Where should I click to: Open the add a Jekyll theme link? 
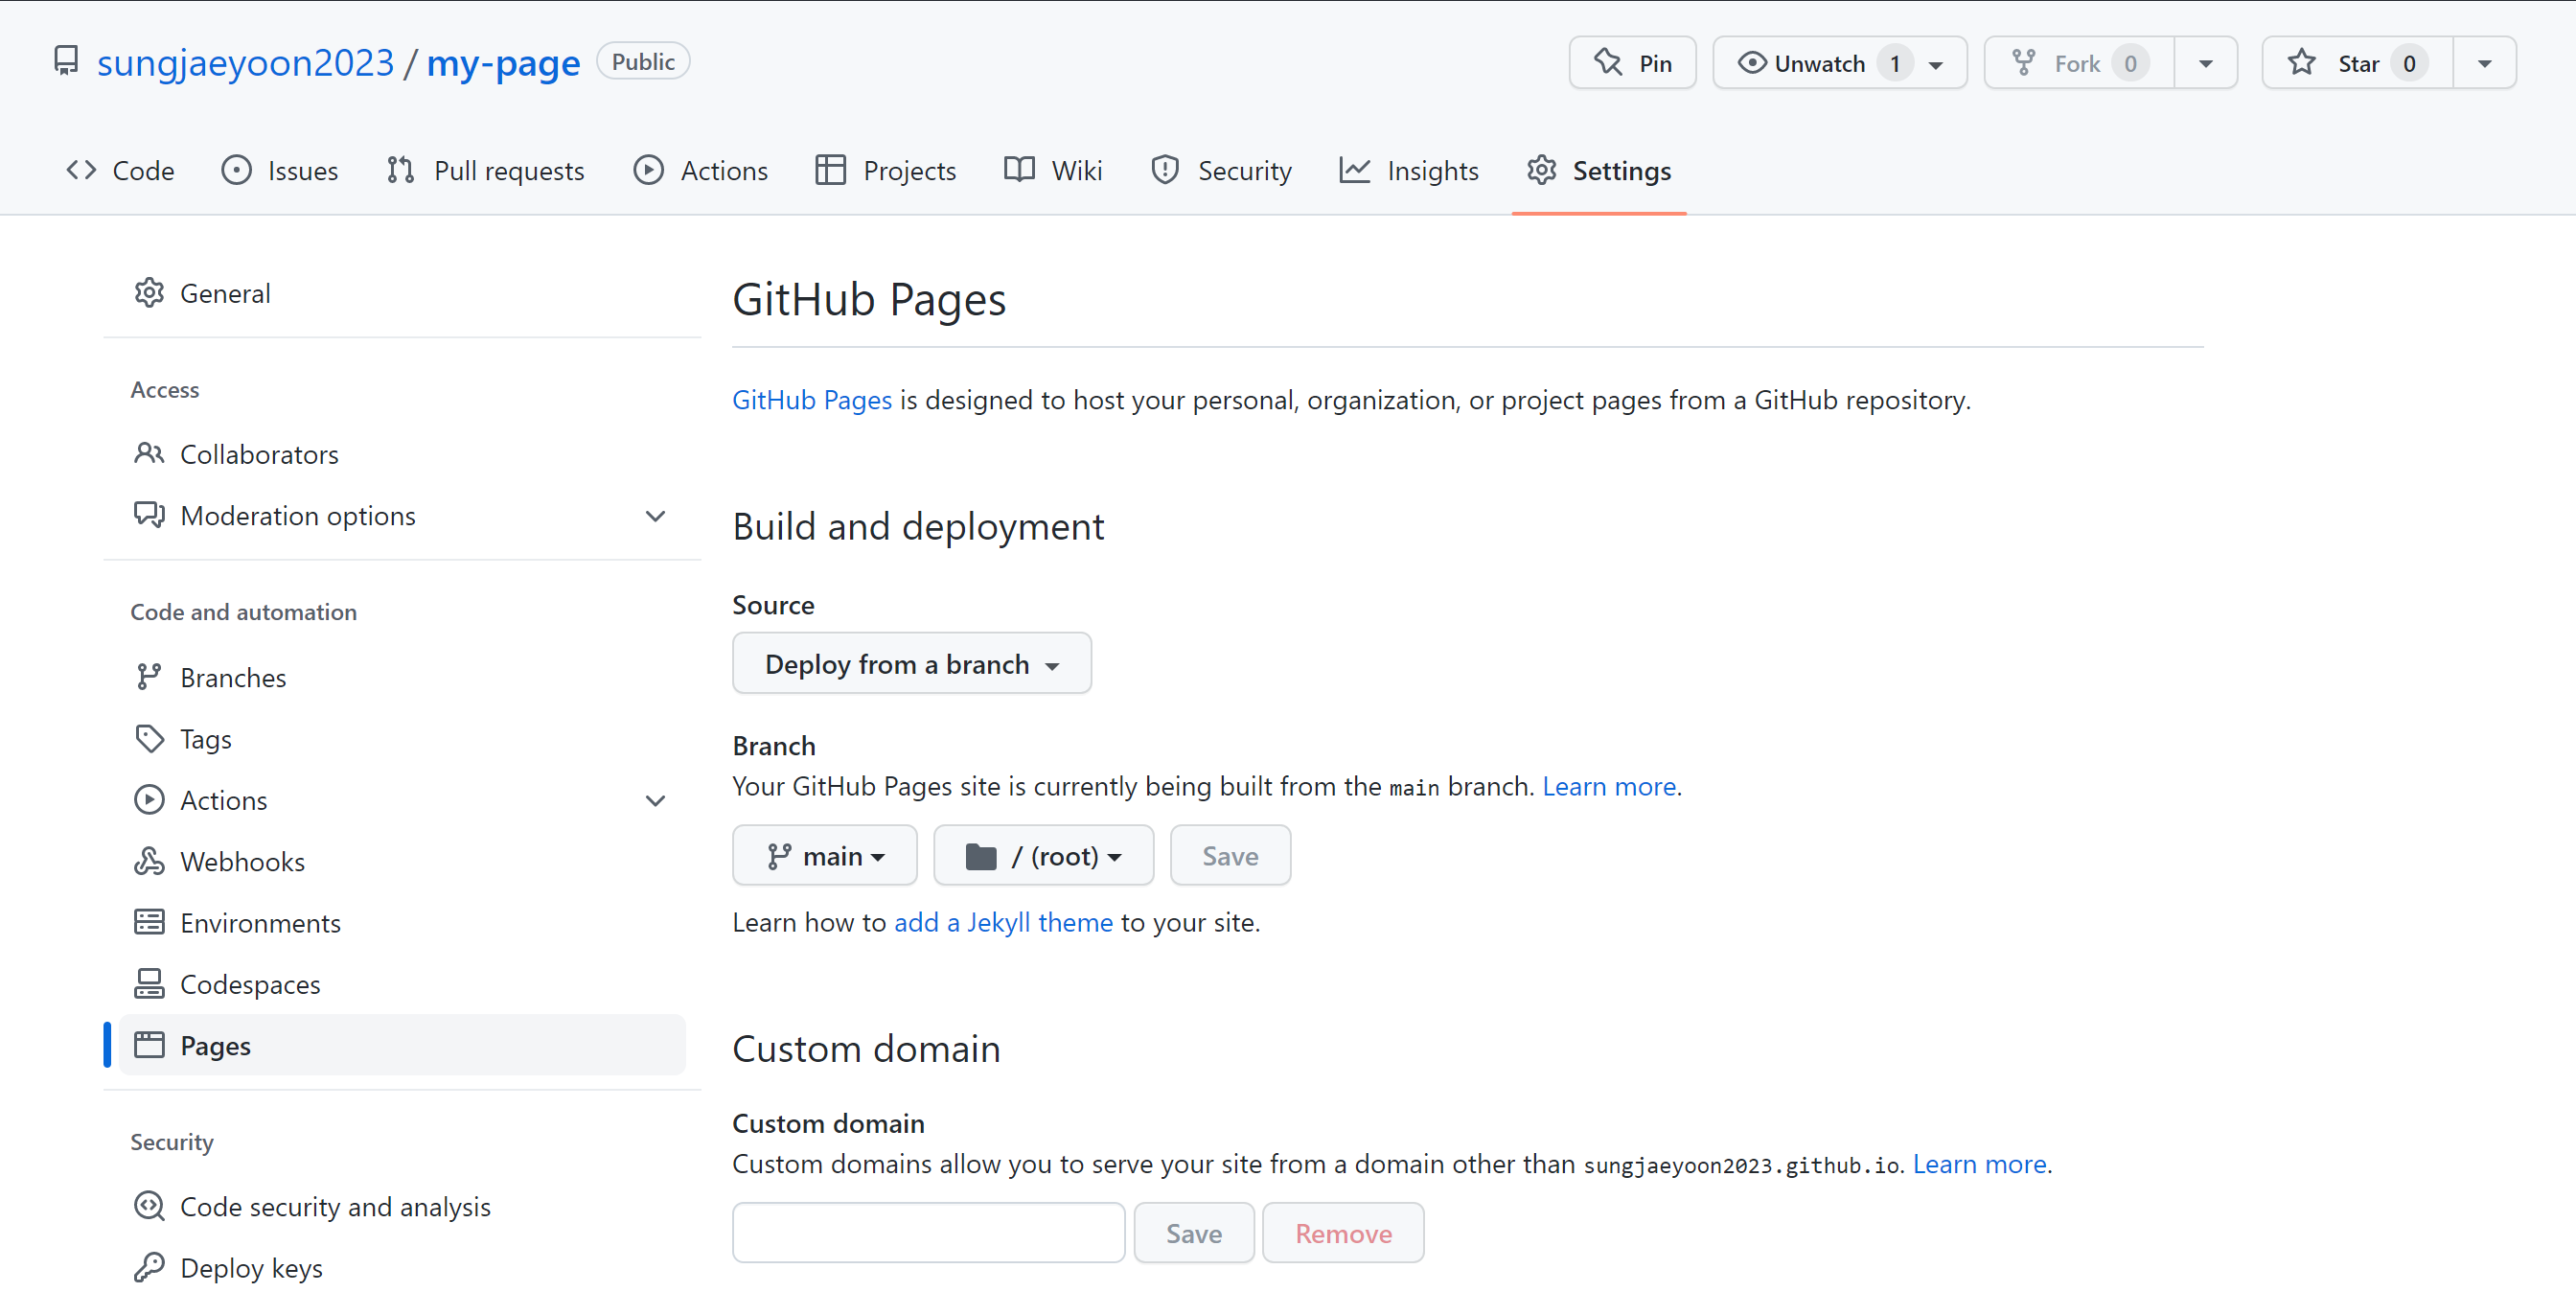point(1003,922)
